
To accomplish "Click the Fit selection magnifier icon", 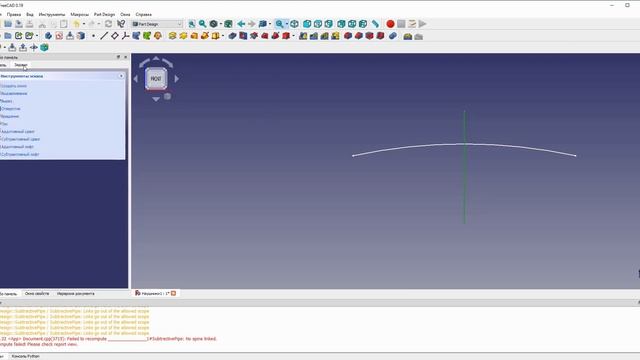I will tap(202, 24).
